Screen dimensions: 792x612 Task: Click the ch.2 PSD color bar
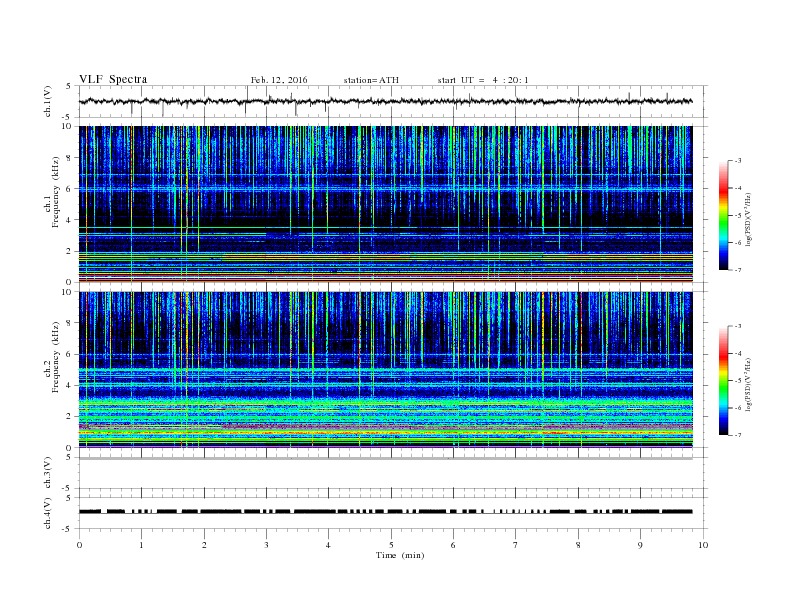[x=723, y=381]
